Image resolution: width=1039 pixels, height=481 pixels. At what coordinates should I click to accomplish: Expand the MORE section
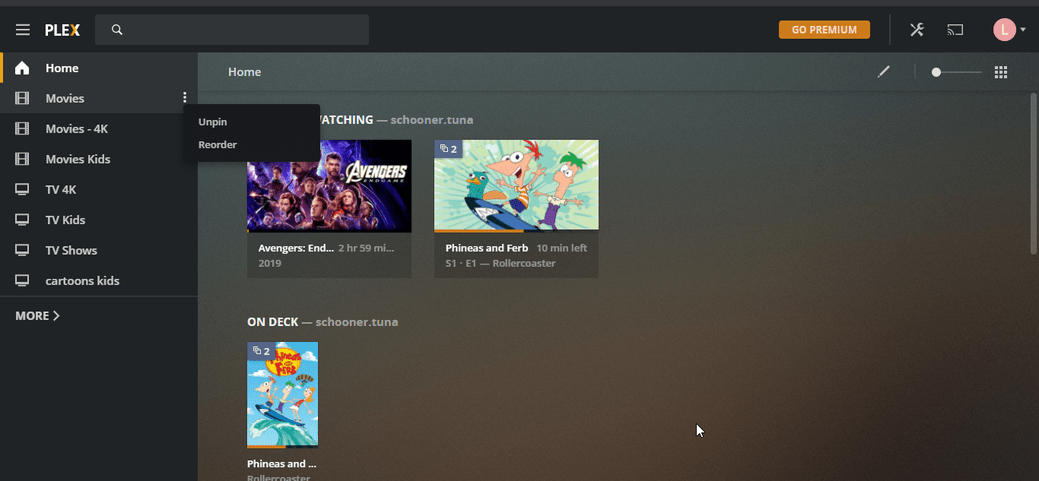coord(37,316)
